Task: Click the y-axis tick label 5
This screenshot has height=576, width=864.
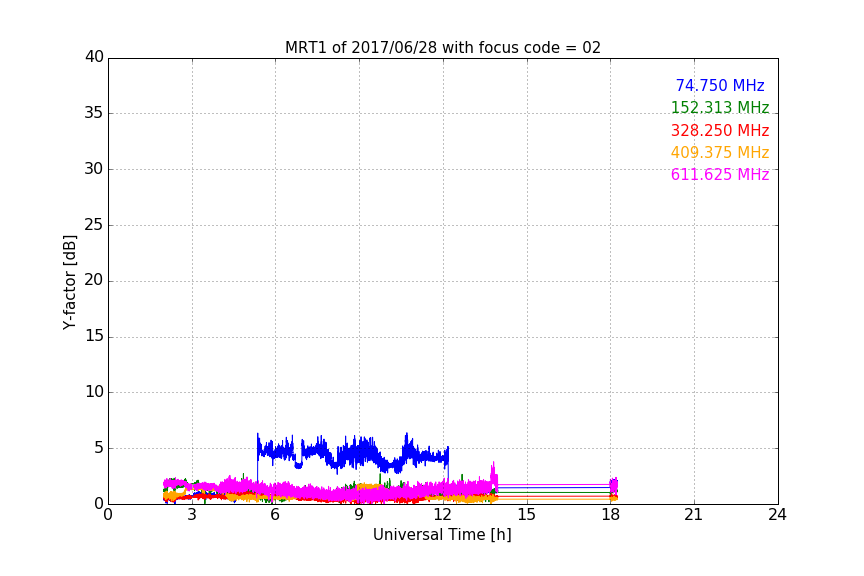Action: [99, 448]
